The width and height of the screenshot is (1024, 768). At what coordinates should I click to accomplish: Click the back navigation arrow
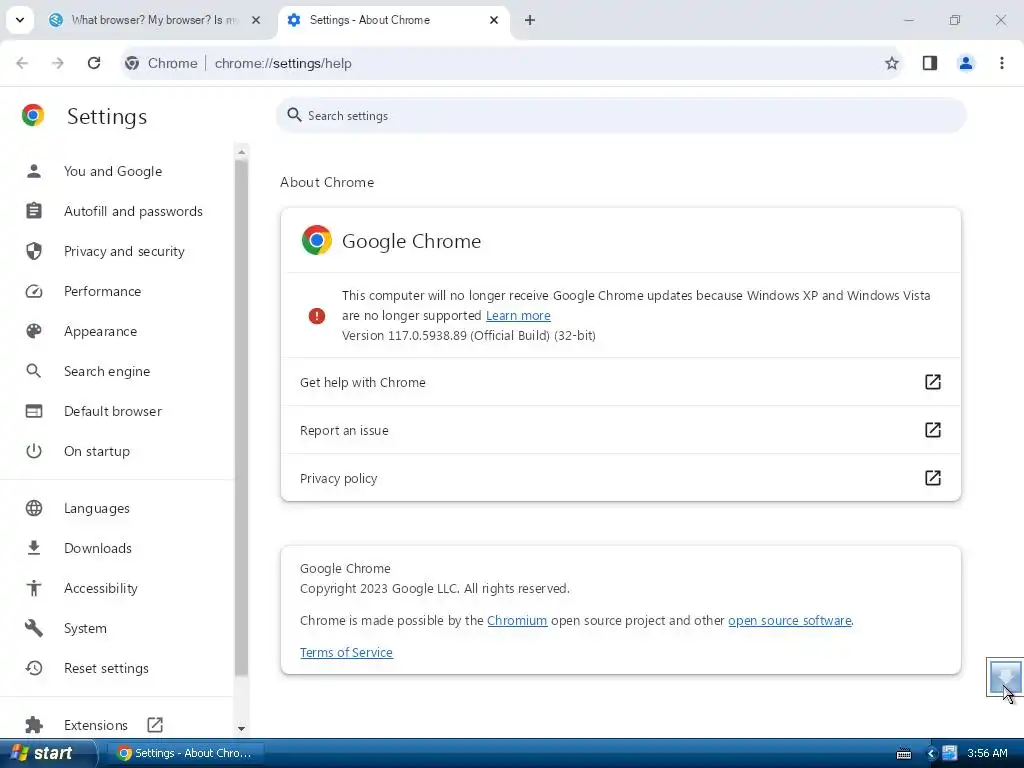coord(22,63)
